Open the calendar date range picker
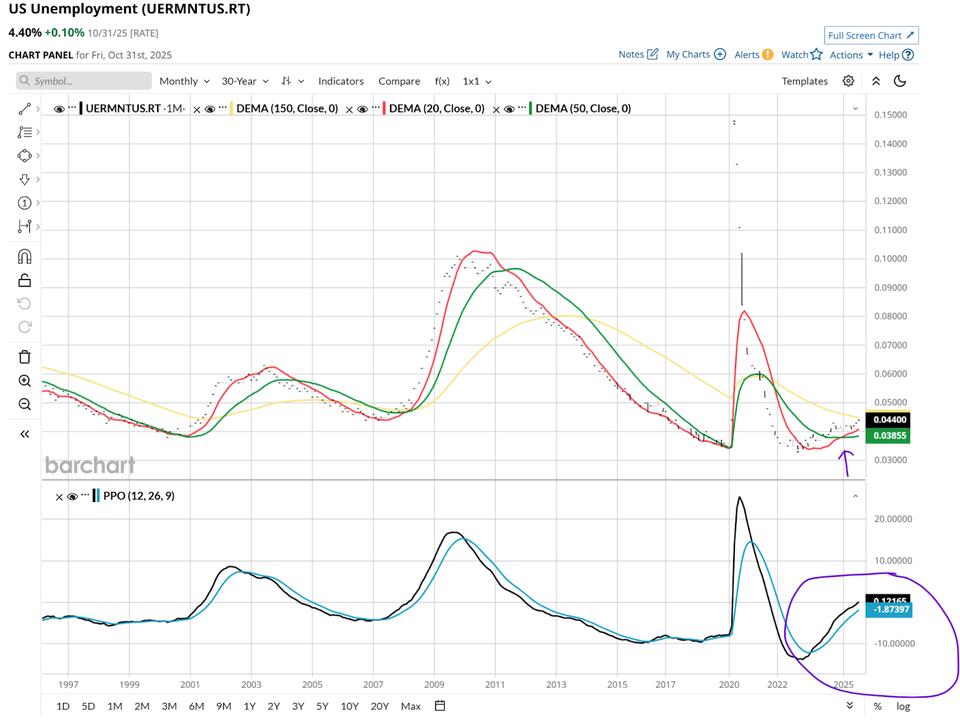960x721 pixels. click(439, 706)
